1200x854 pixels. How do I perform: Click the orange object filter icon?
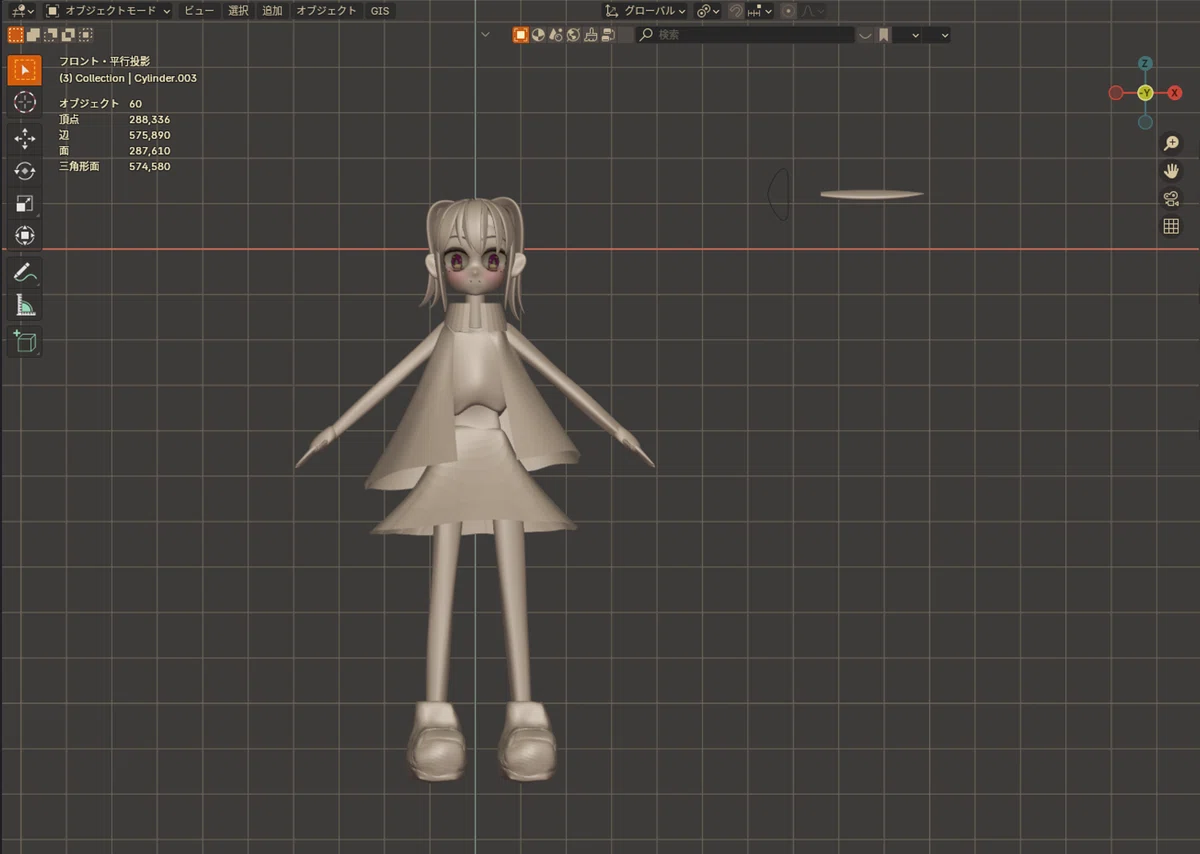[x=521, y=34]
